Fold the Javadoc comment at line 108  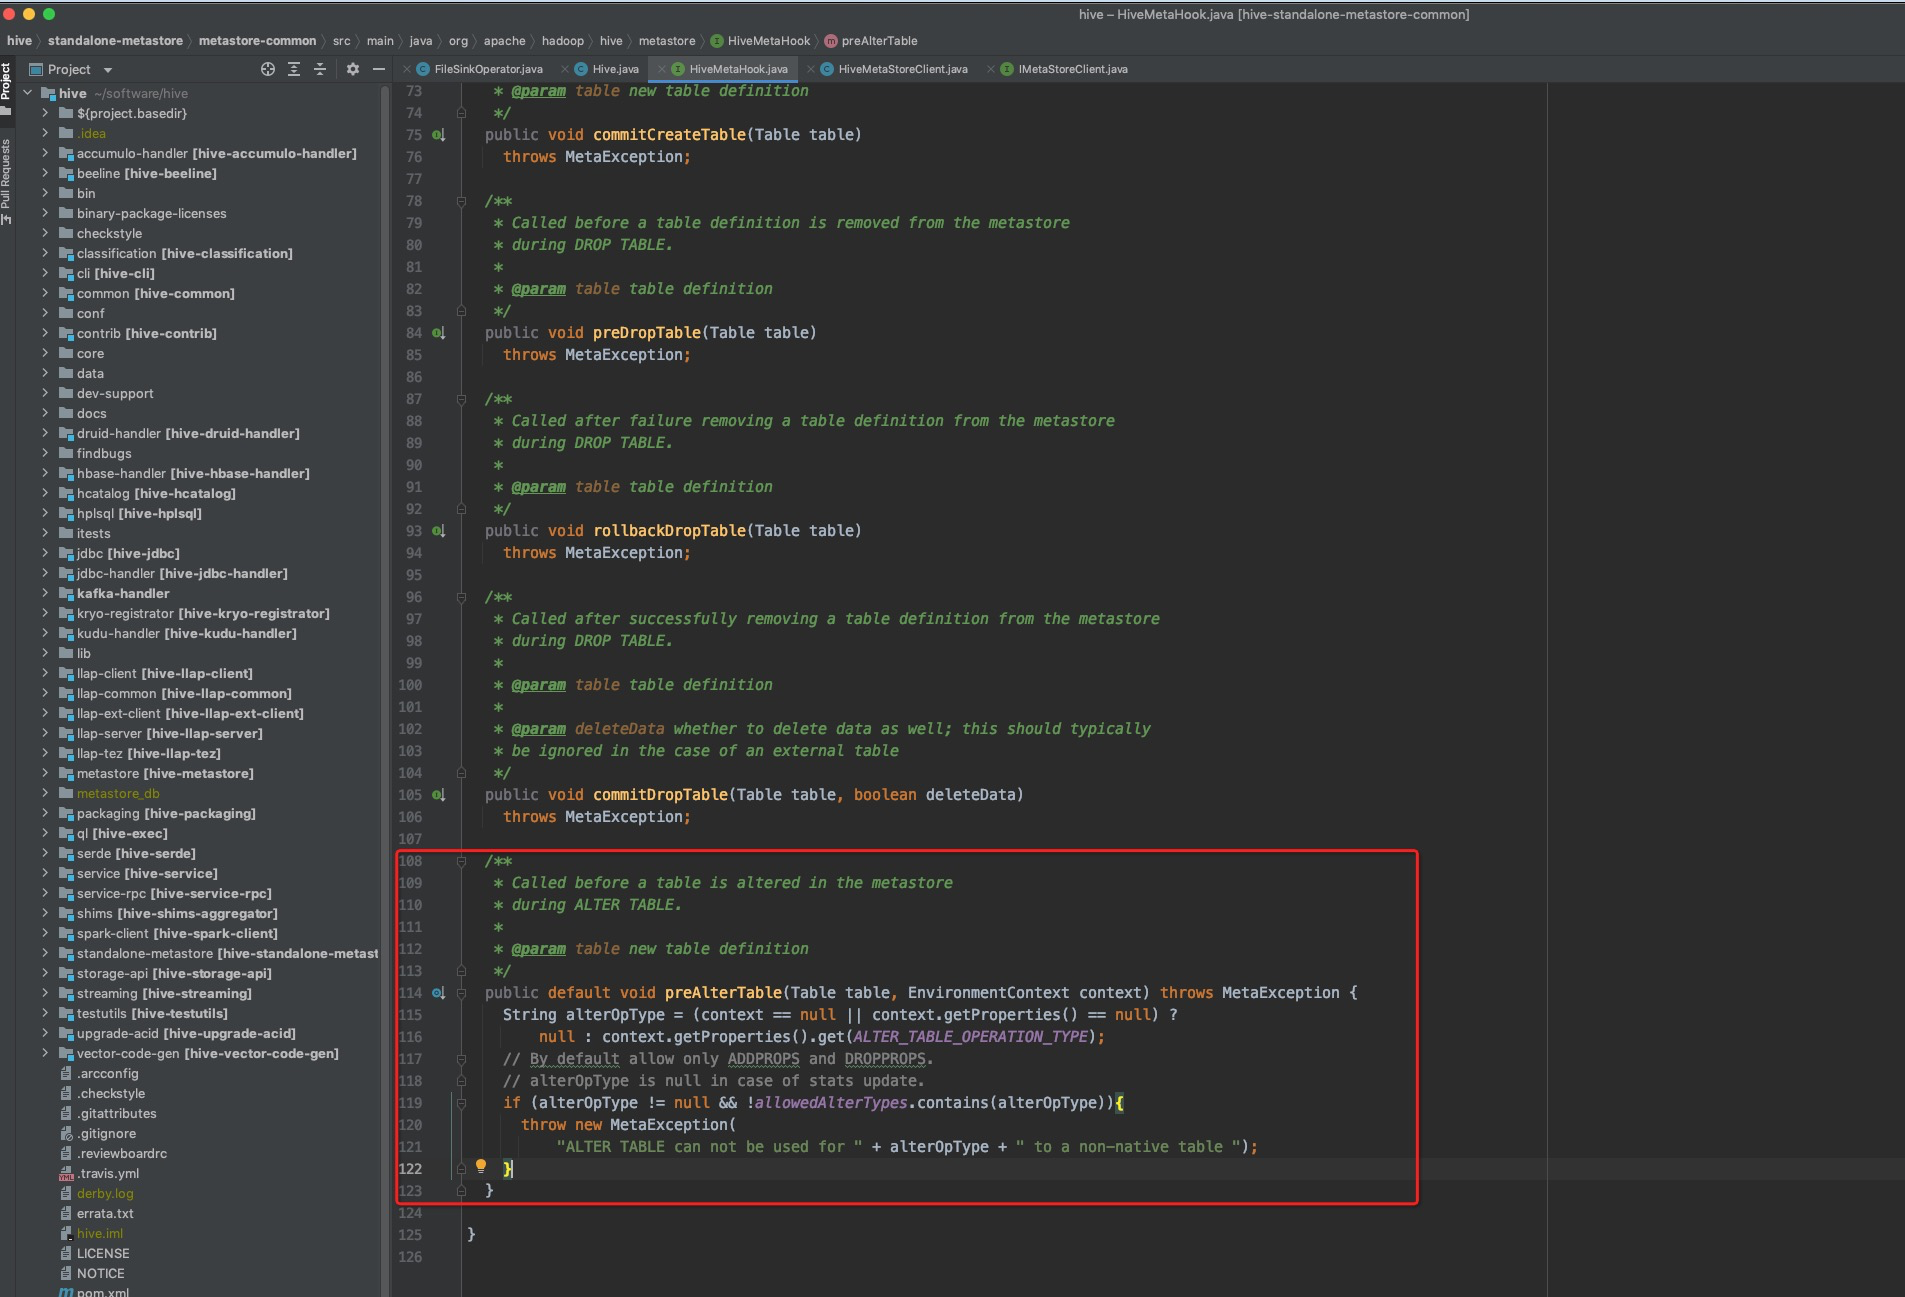tap(461, 861)
